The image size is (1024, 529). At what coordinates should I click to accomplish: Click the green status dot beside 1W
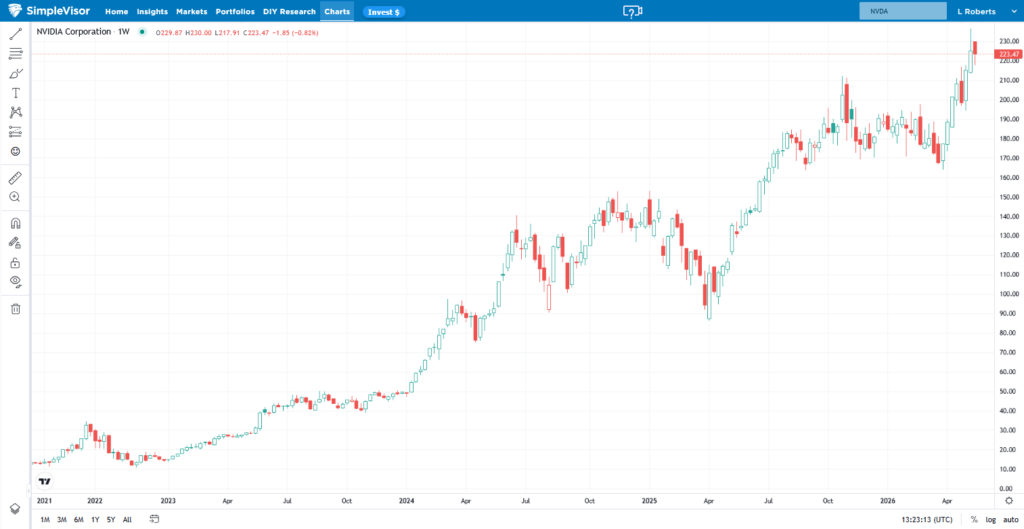(x=142, y=31)
